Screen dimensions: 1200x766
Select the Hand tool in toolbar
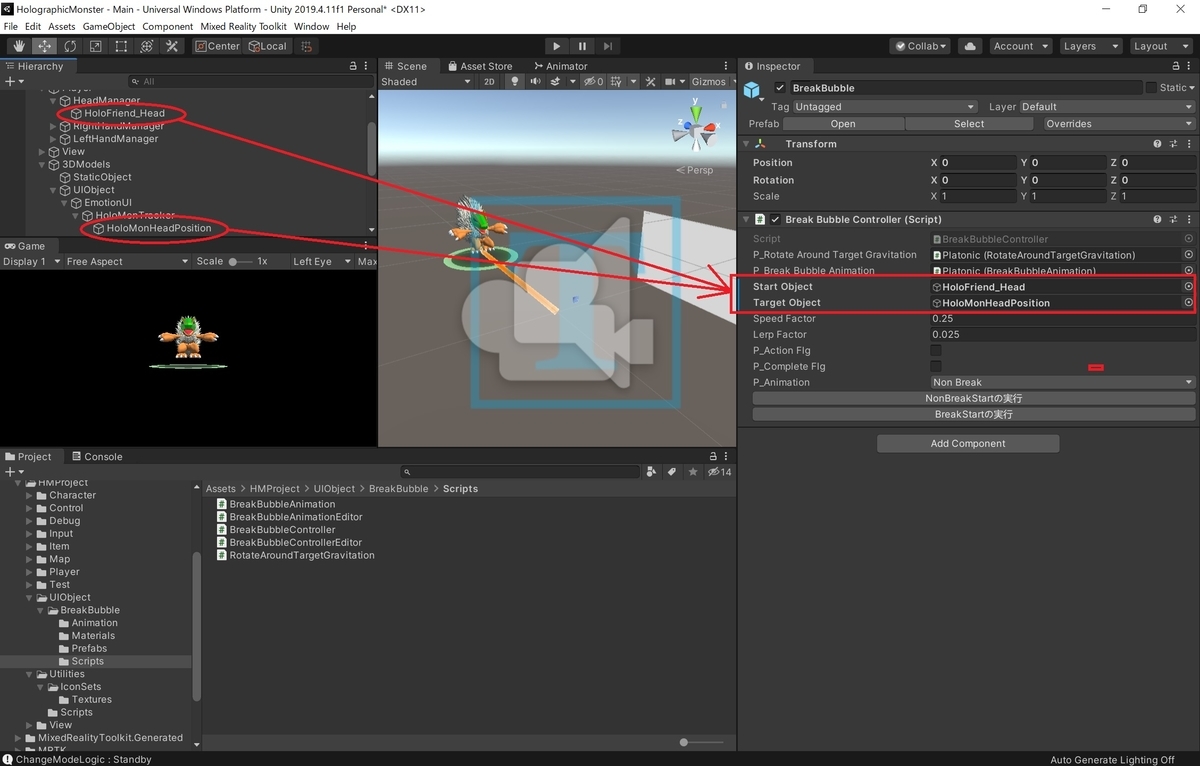click(19, 46)
